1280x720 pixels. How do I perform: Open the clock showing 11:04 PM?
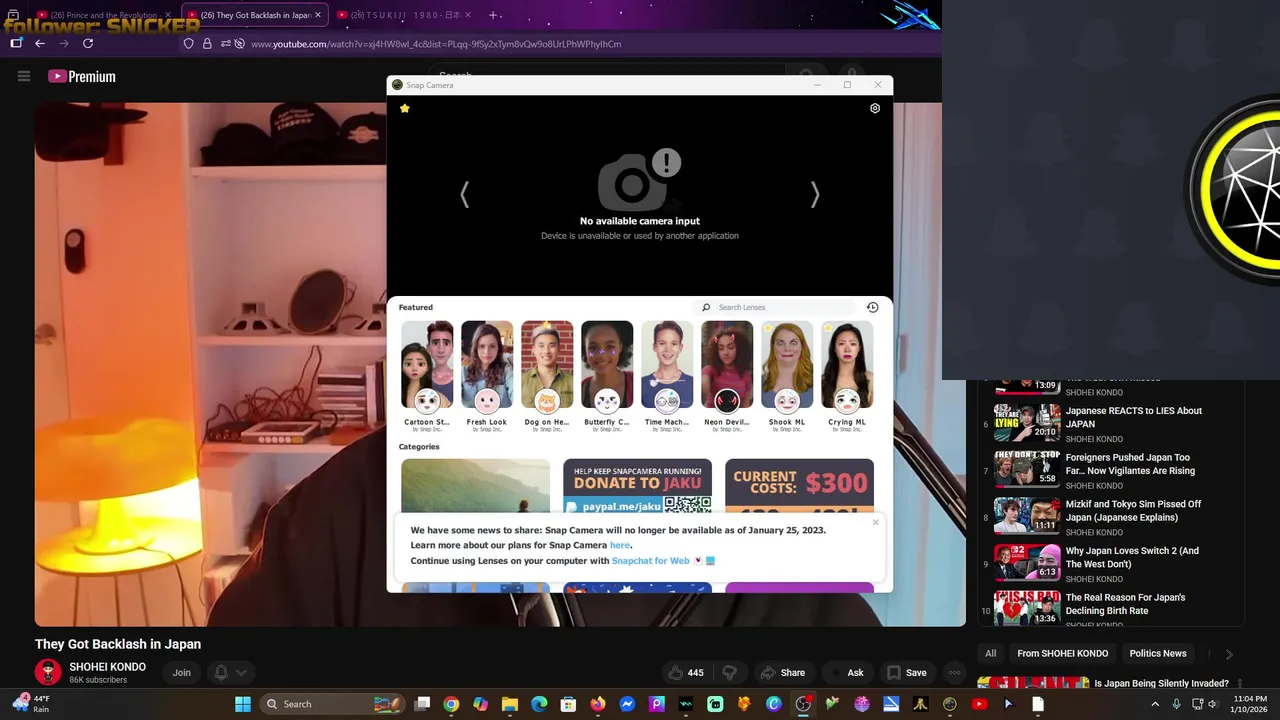point(1250,704)
